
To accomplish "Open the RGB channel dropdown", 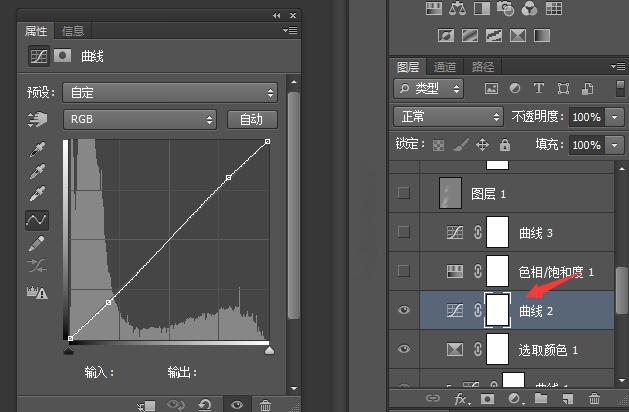I will click(140, 120).
